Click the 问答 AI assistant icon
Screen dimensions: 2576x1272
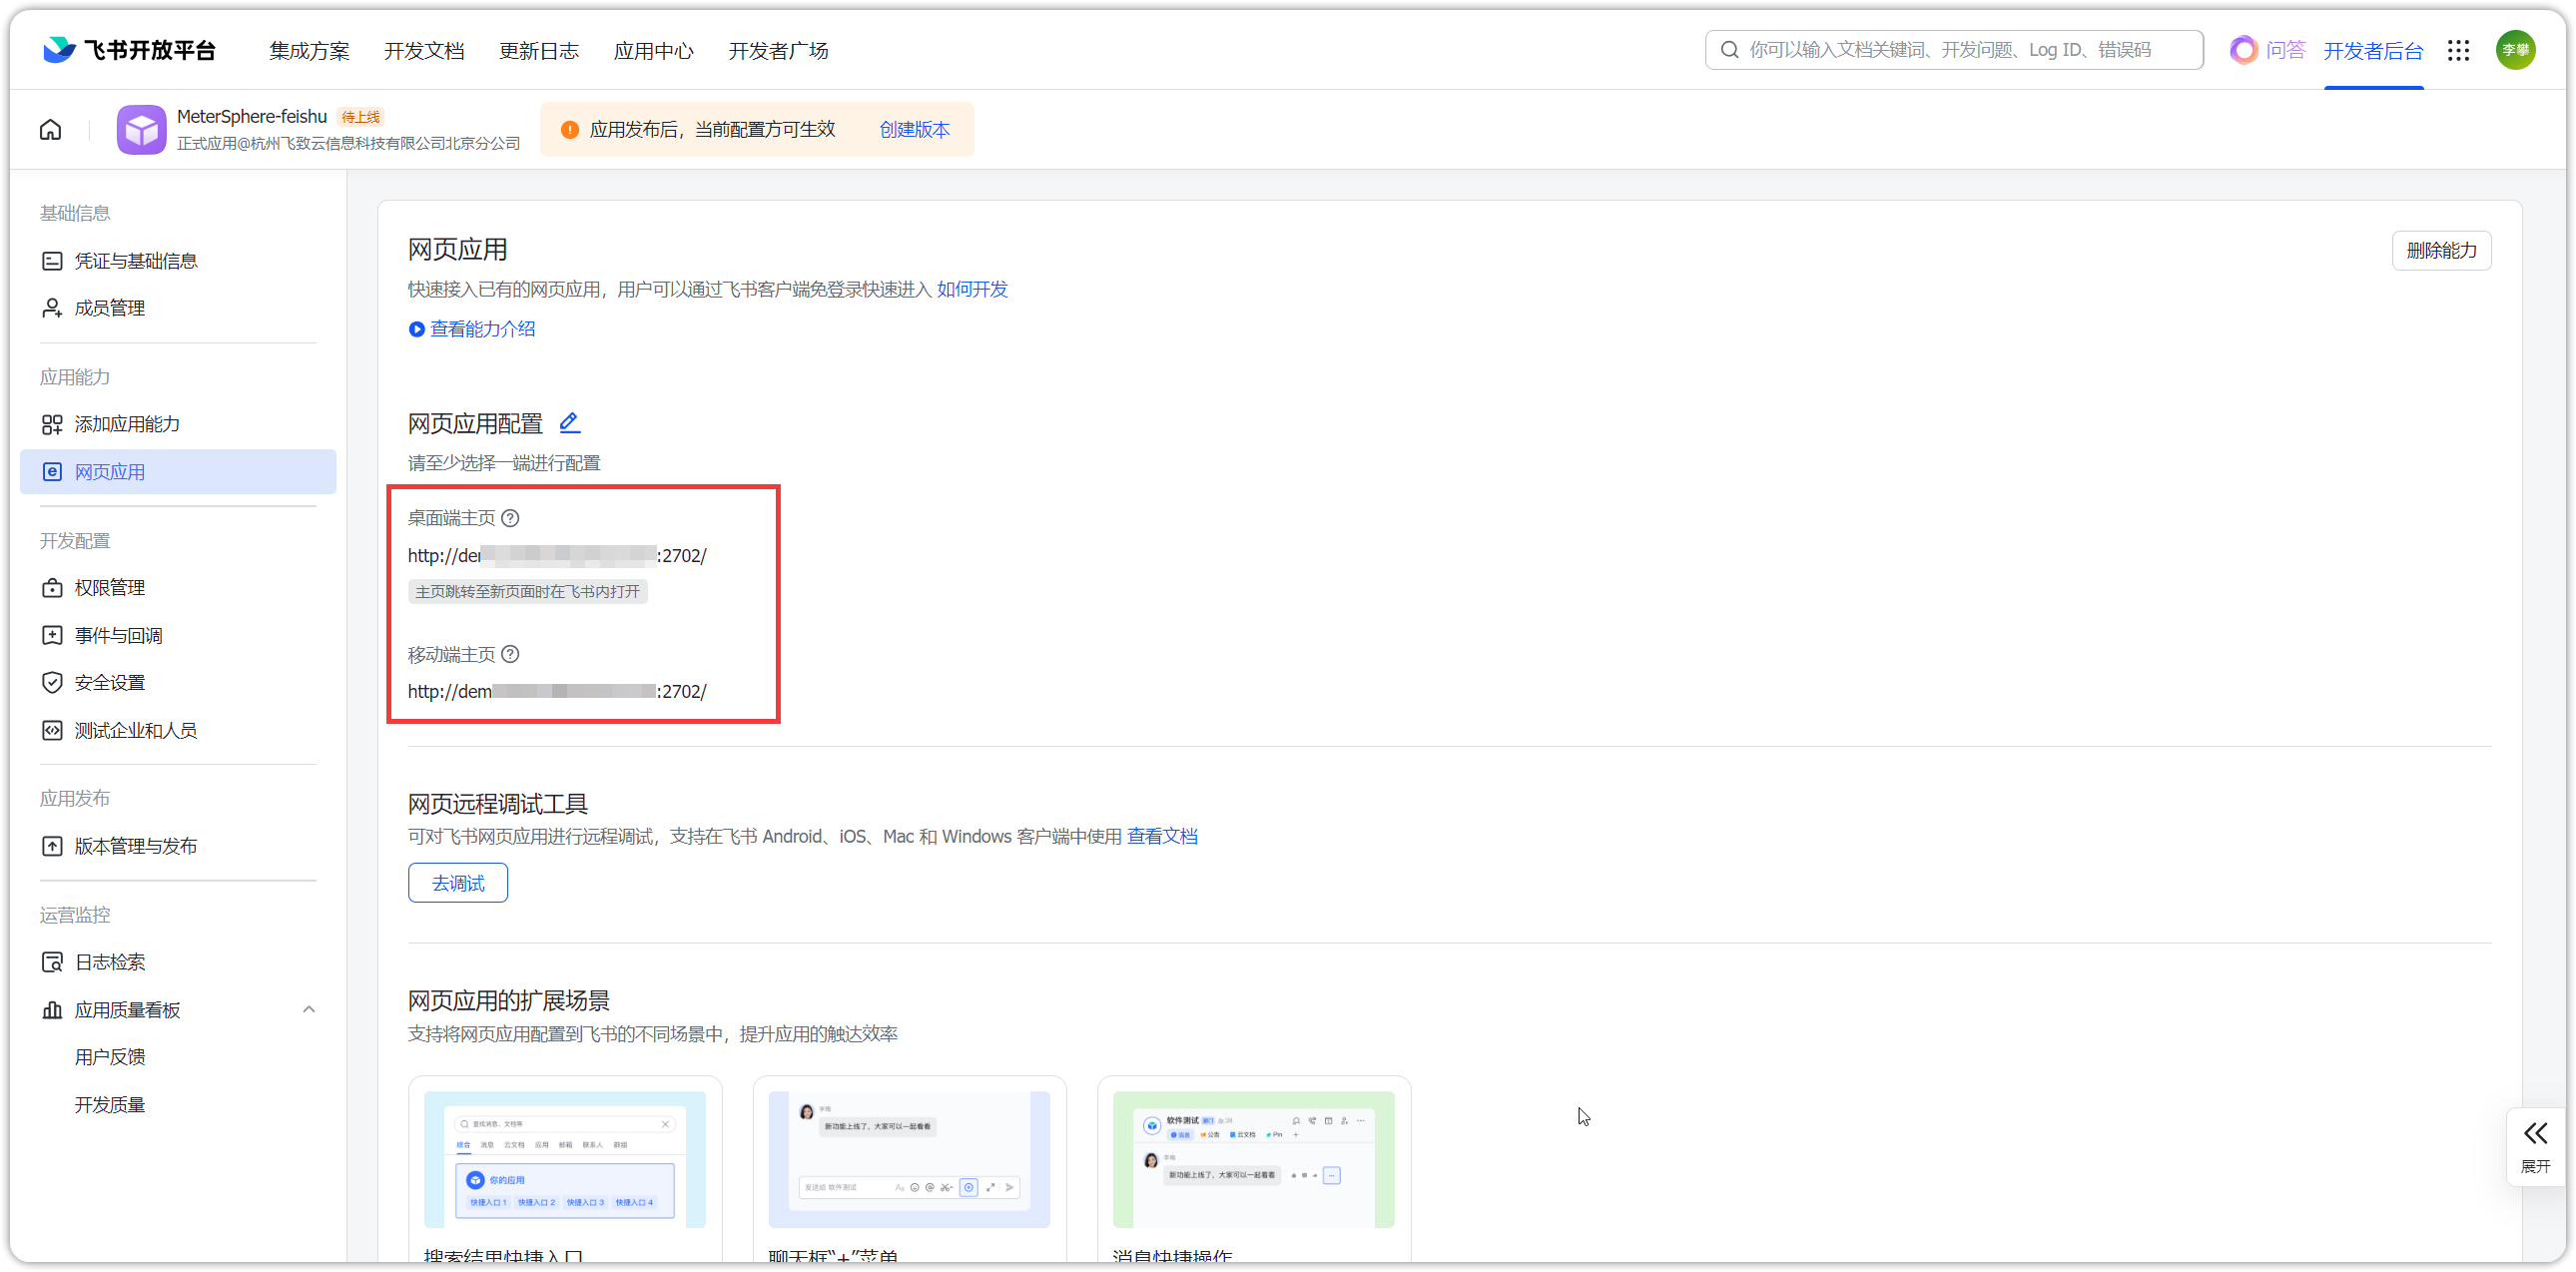pyautogui.click(x=2243, y=50)
